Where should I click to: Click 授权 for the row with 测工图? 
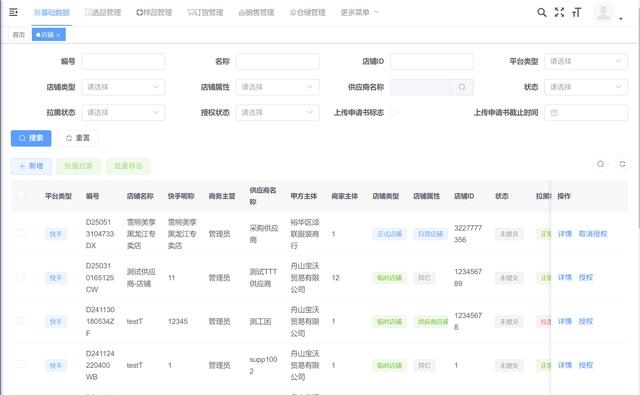[x=585, y=322]
